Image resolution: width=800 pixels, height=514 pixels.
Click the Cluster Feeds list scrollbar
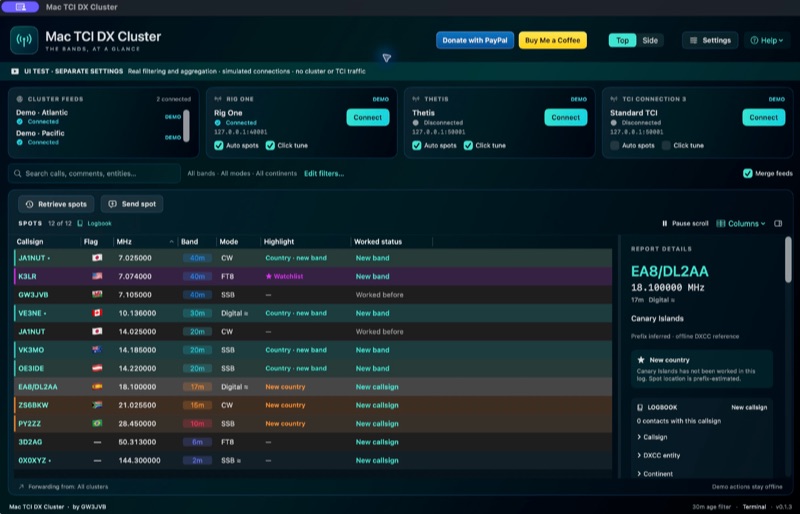(x=186, y=126)
